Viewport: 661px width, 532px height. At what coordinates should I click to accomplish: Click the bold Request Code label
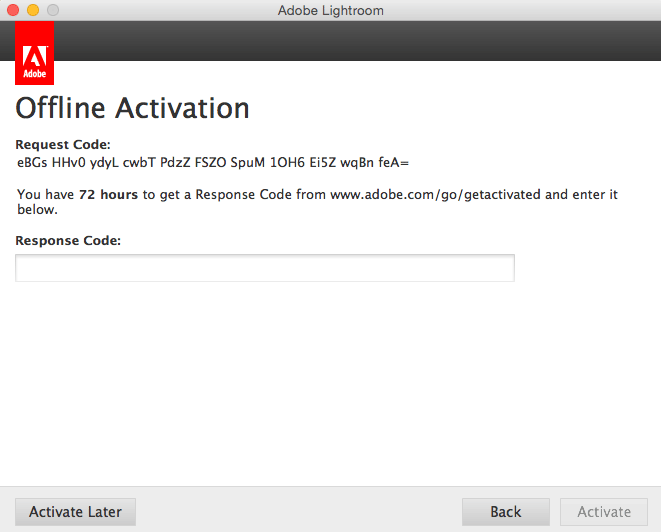point(63,145)
